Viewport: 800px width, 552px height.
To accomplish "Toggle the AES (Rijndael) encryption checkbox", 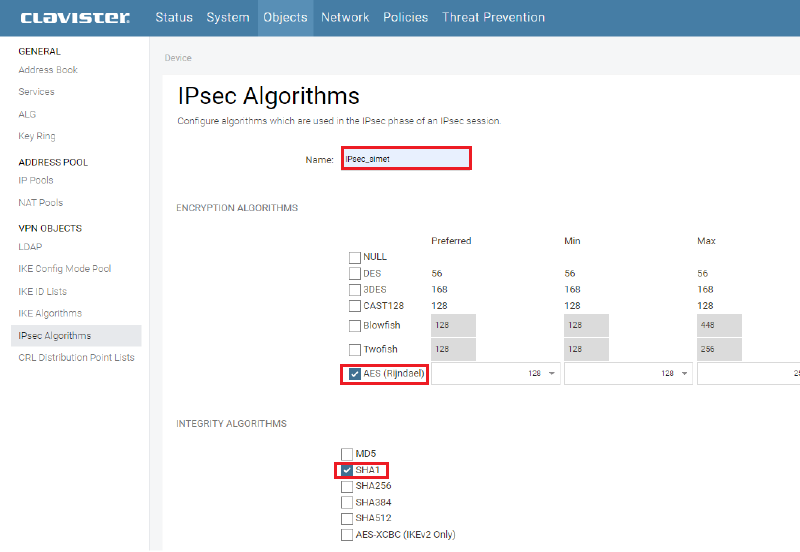I will (355, 374).
